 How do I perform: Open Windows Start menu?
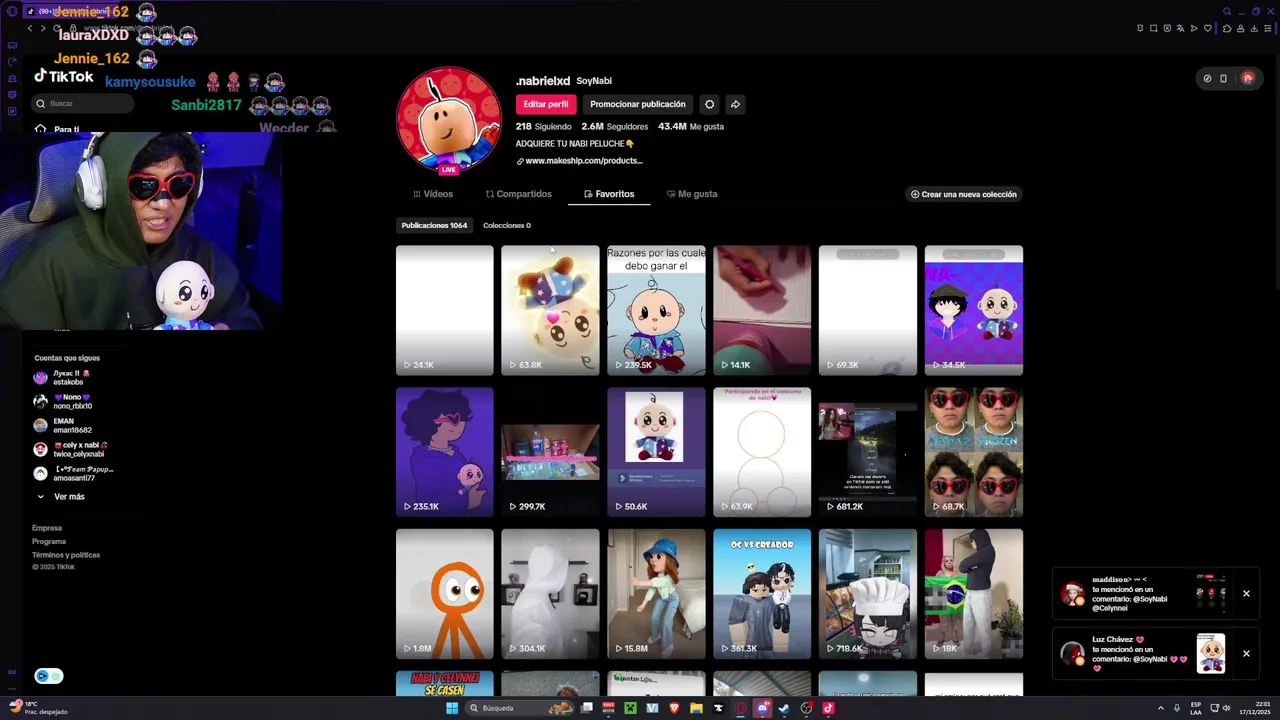[x=452, y=708]
